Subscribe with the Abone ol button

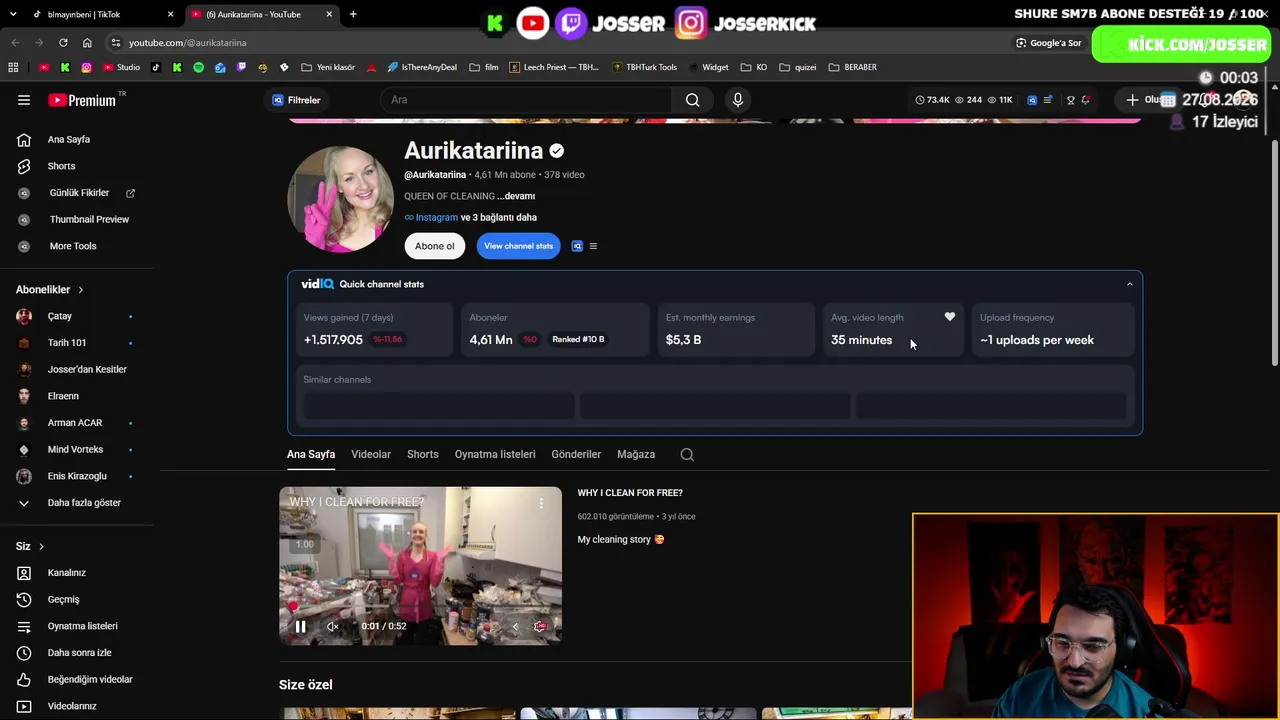coord(435,246)
